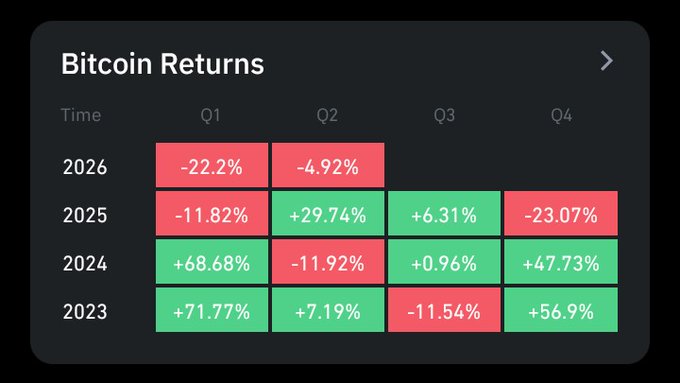Open Bitcoin Returns details via chevron arrow
The image size is (680, 383).
[607, 61]
